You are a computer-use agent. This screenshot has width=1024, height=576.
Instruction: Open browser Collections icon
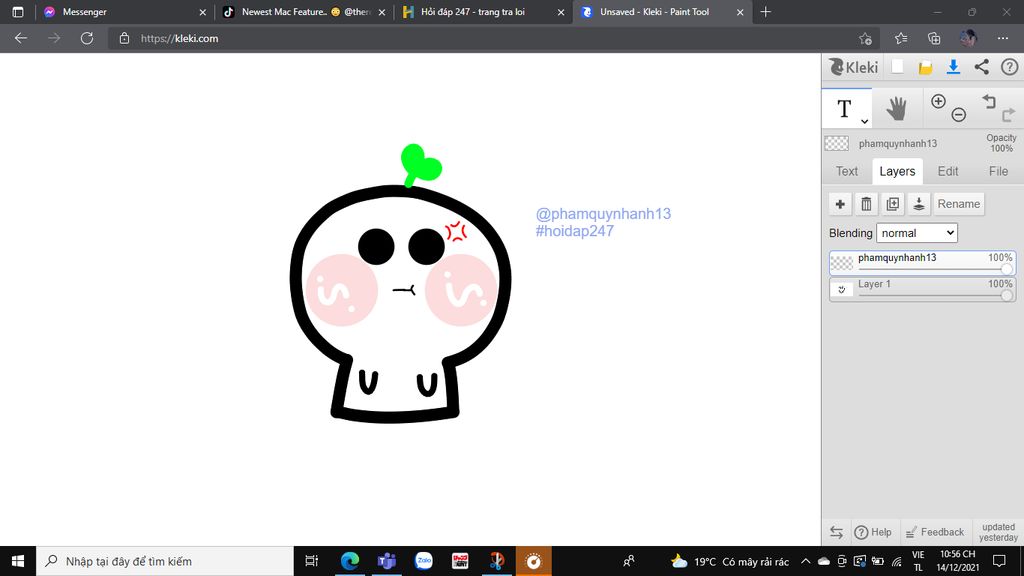coord(934,39)
